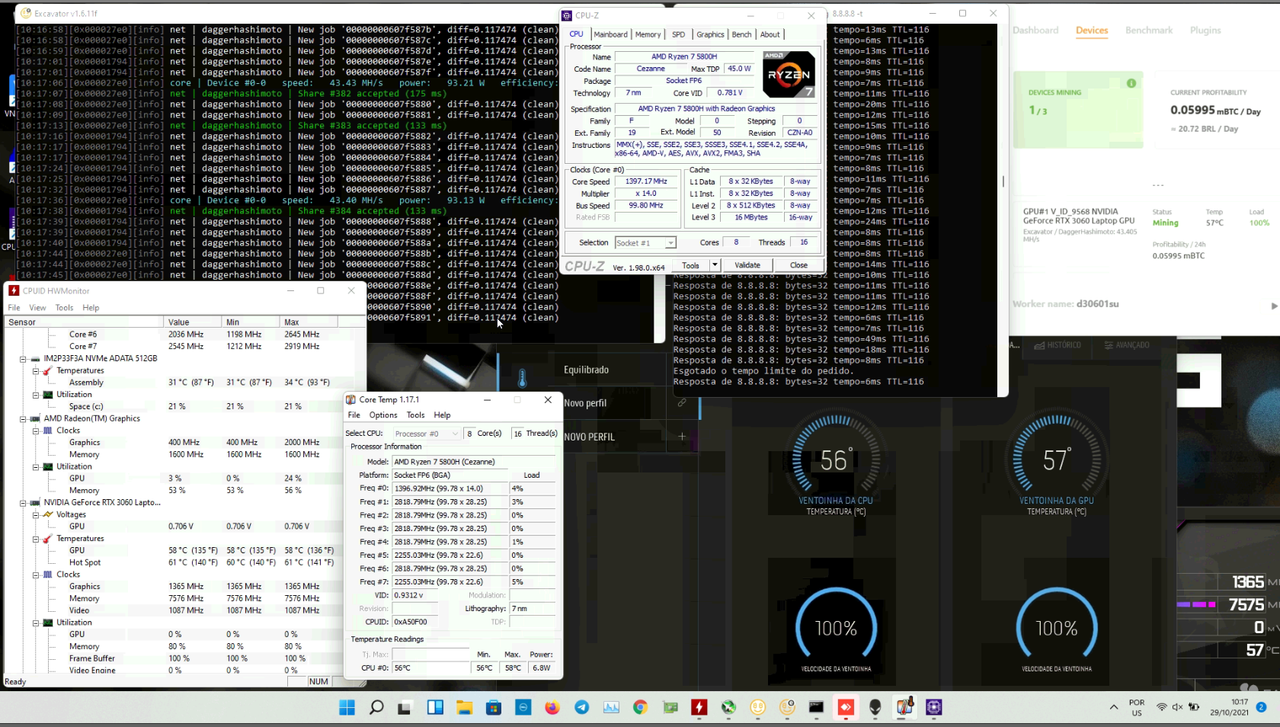Click the thermometer icon near Equilibrado

[521, 378]
